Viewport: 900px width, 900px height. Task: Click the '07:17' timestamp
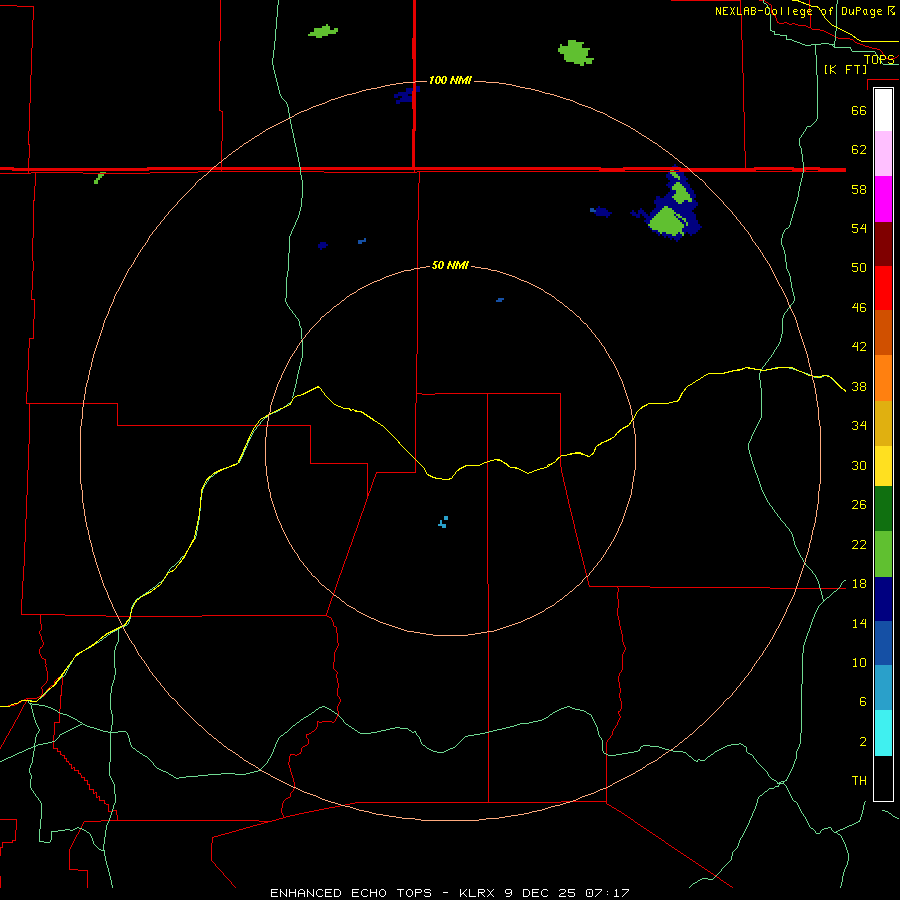[607, 893]
